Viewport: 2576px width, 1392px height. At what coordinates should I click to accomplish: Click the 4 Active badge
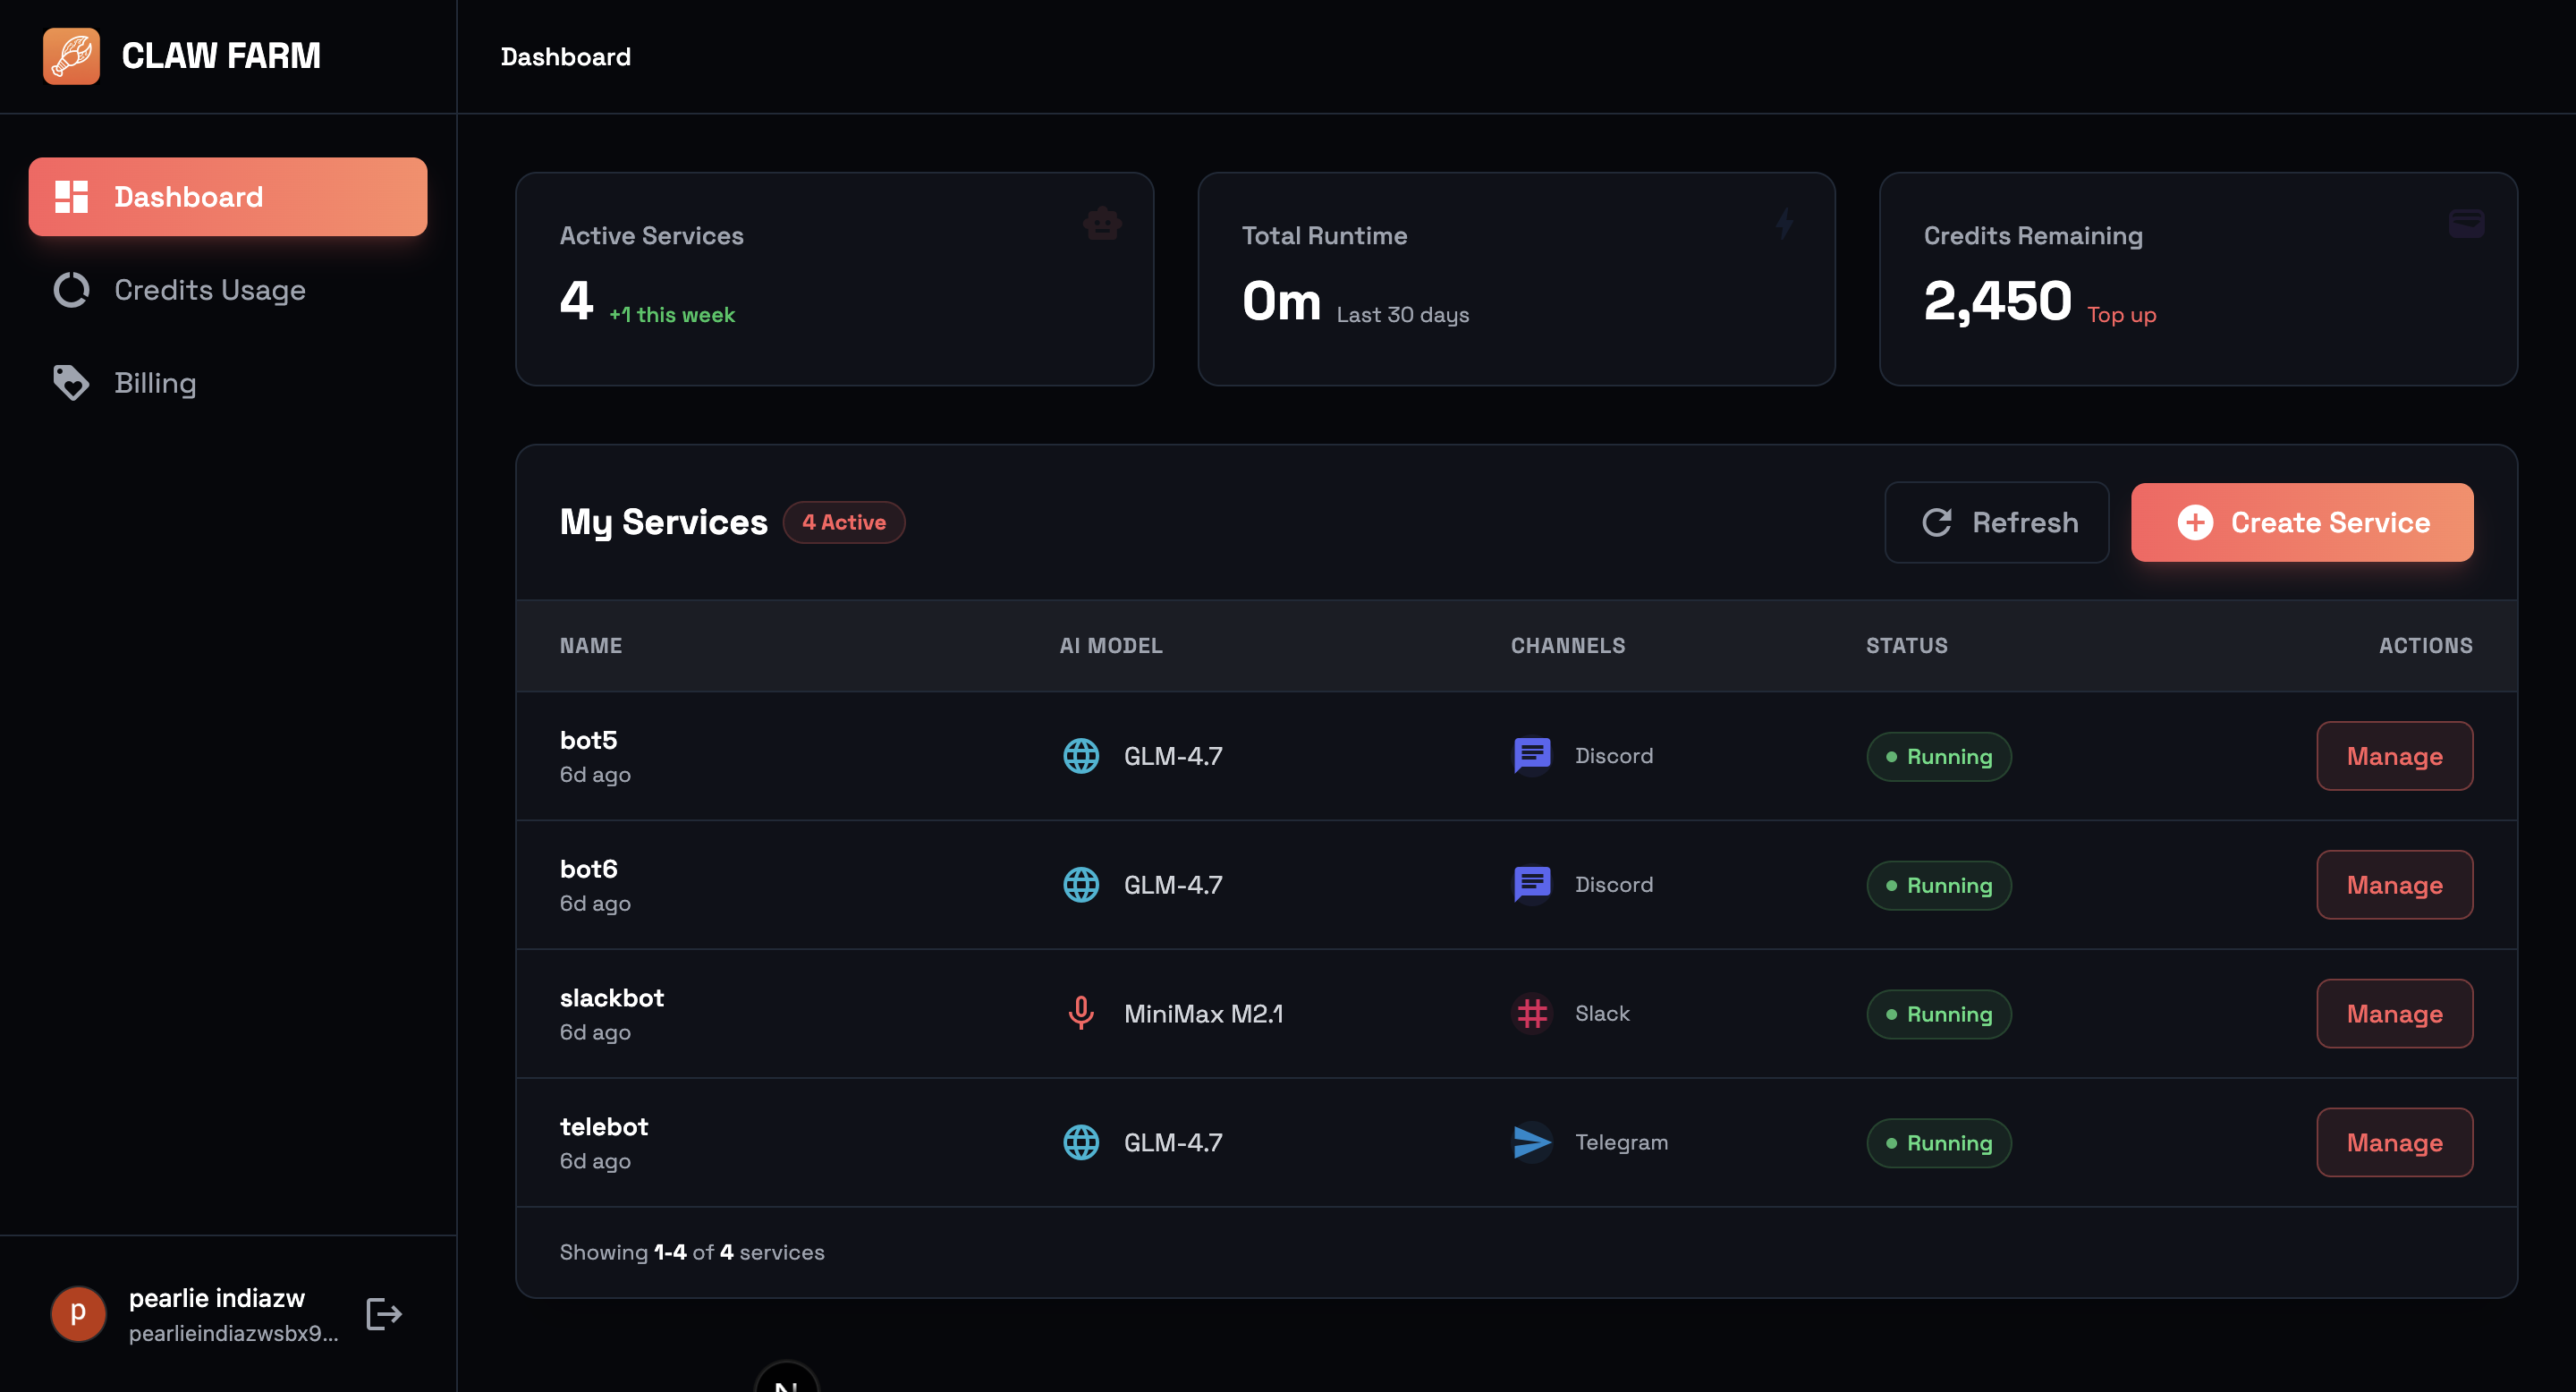pyautogui.click(x=844, y=522)
